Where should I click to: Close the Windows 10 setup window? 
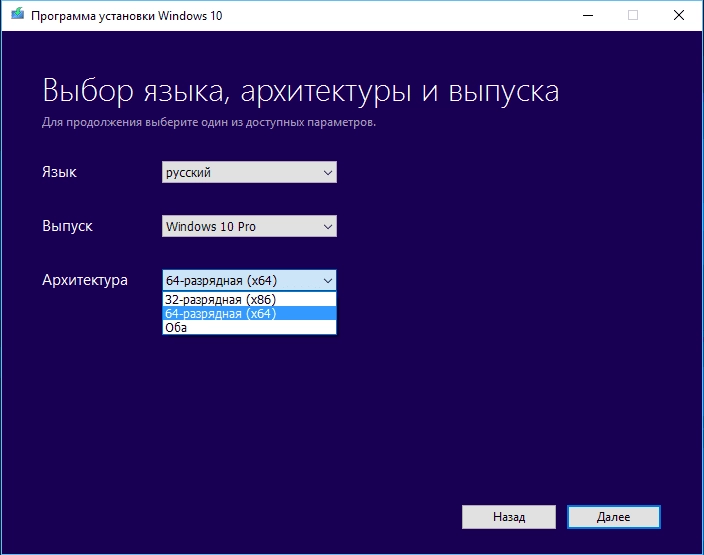click(x=679, y=16)
